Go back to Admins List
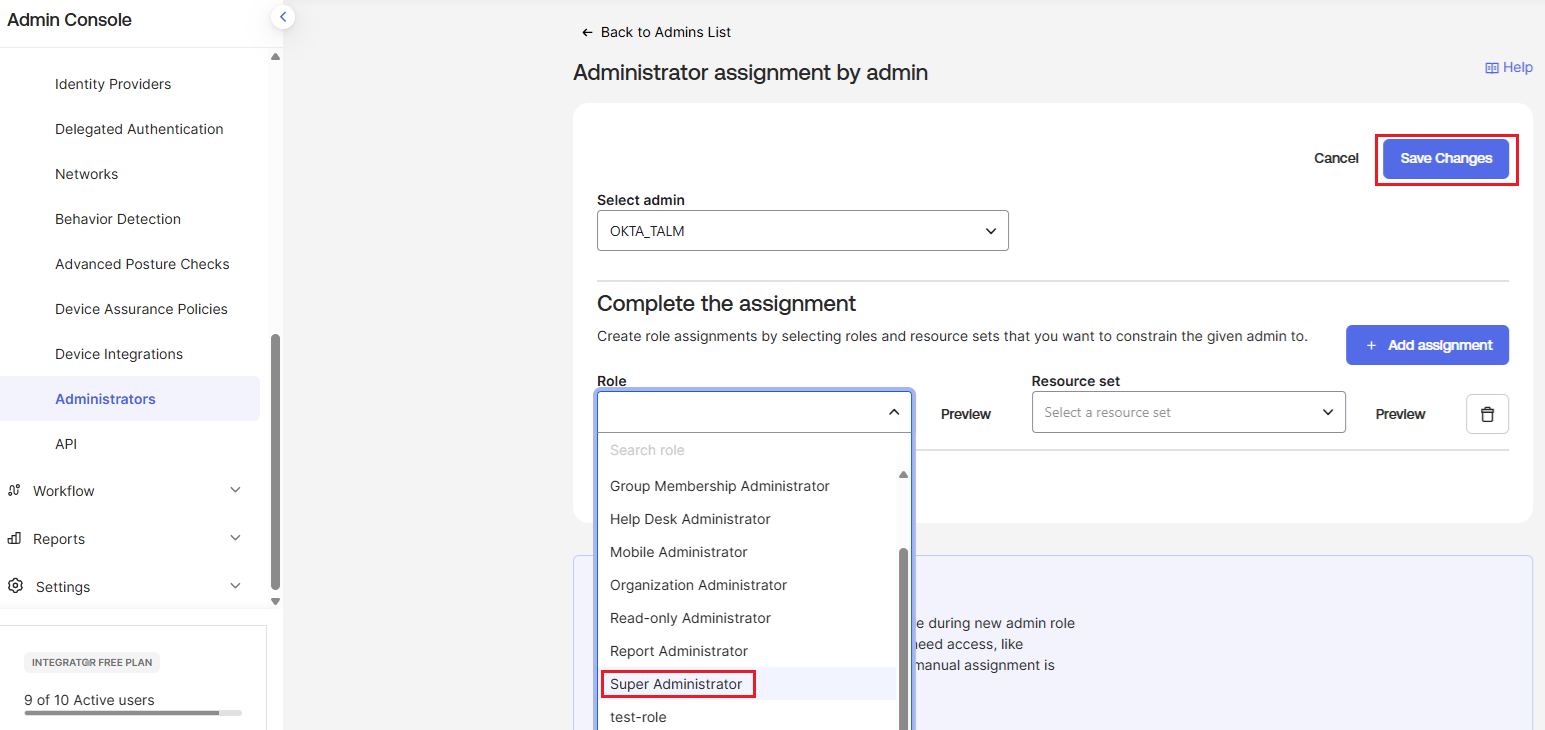 pos(656,32)
